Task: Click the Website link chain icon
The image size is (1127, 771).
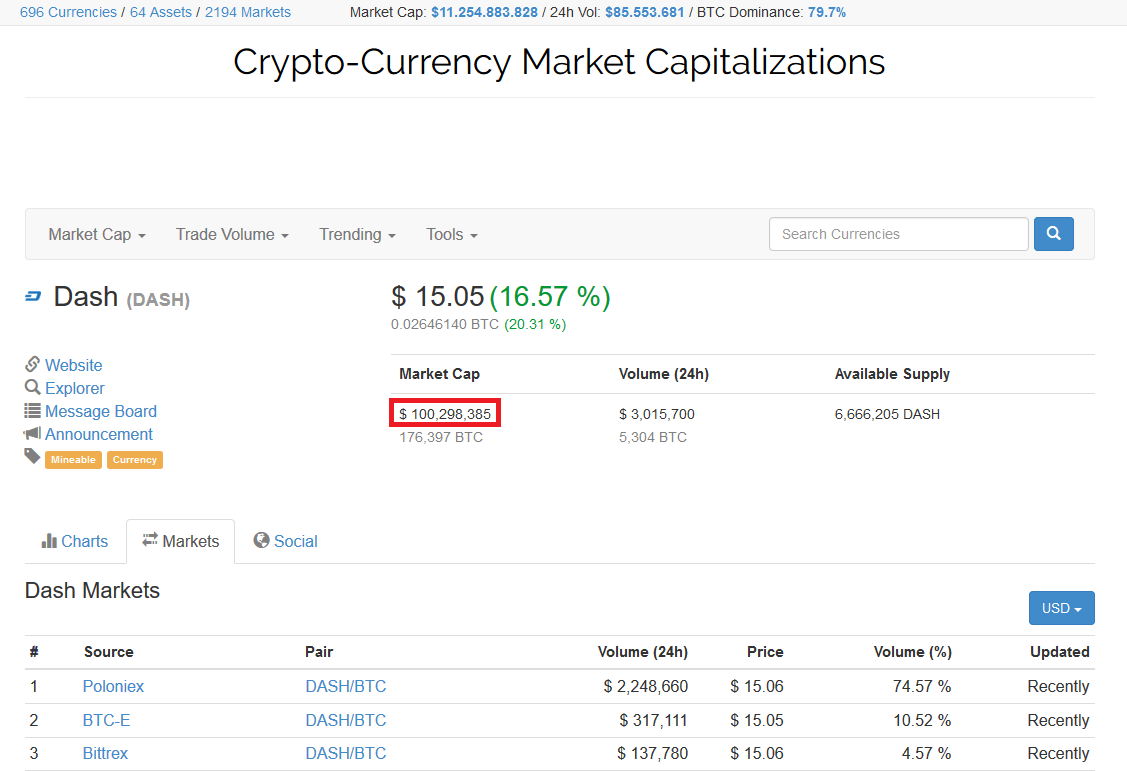Action: (33, 365)
